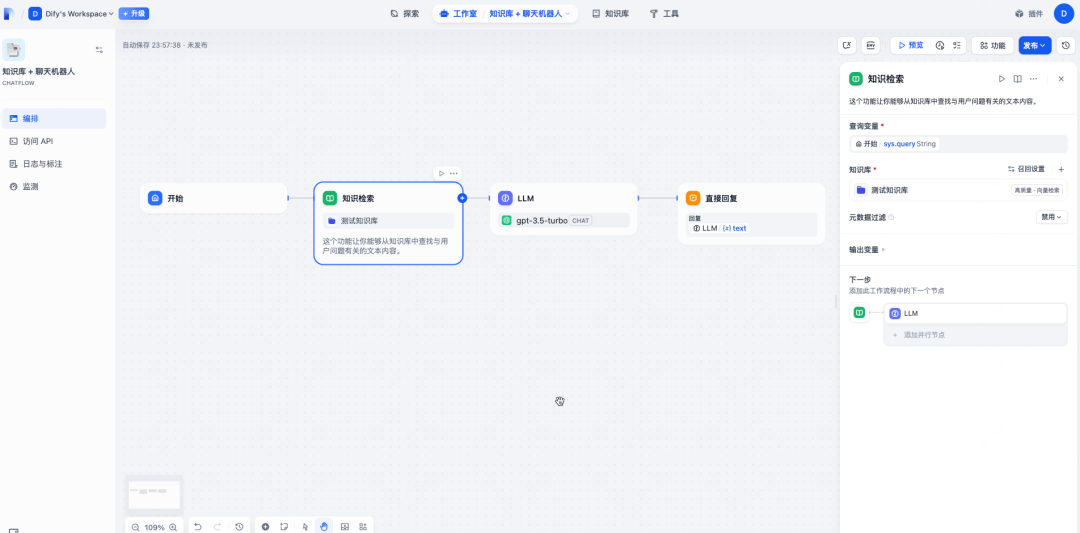Run this step with panel play icon
This screenshot has width=1080, height=533.
[1002, 79]
